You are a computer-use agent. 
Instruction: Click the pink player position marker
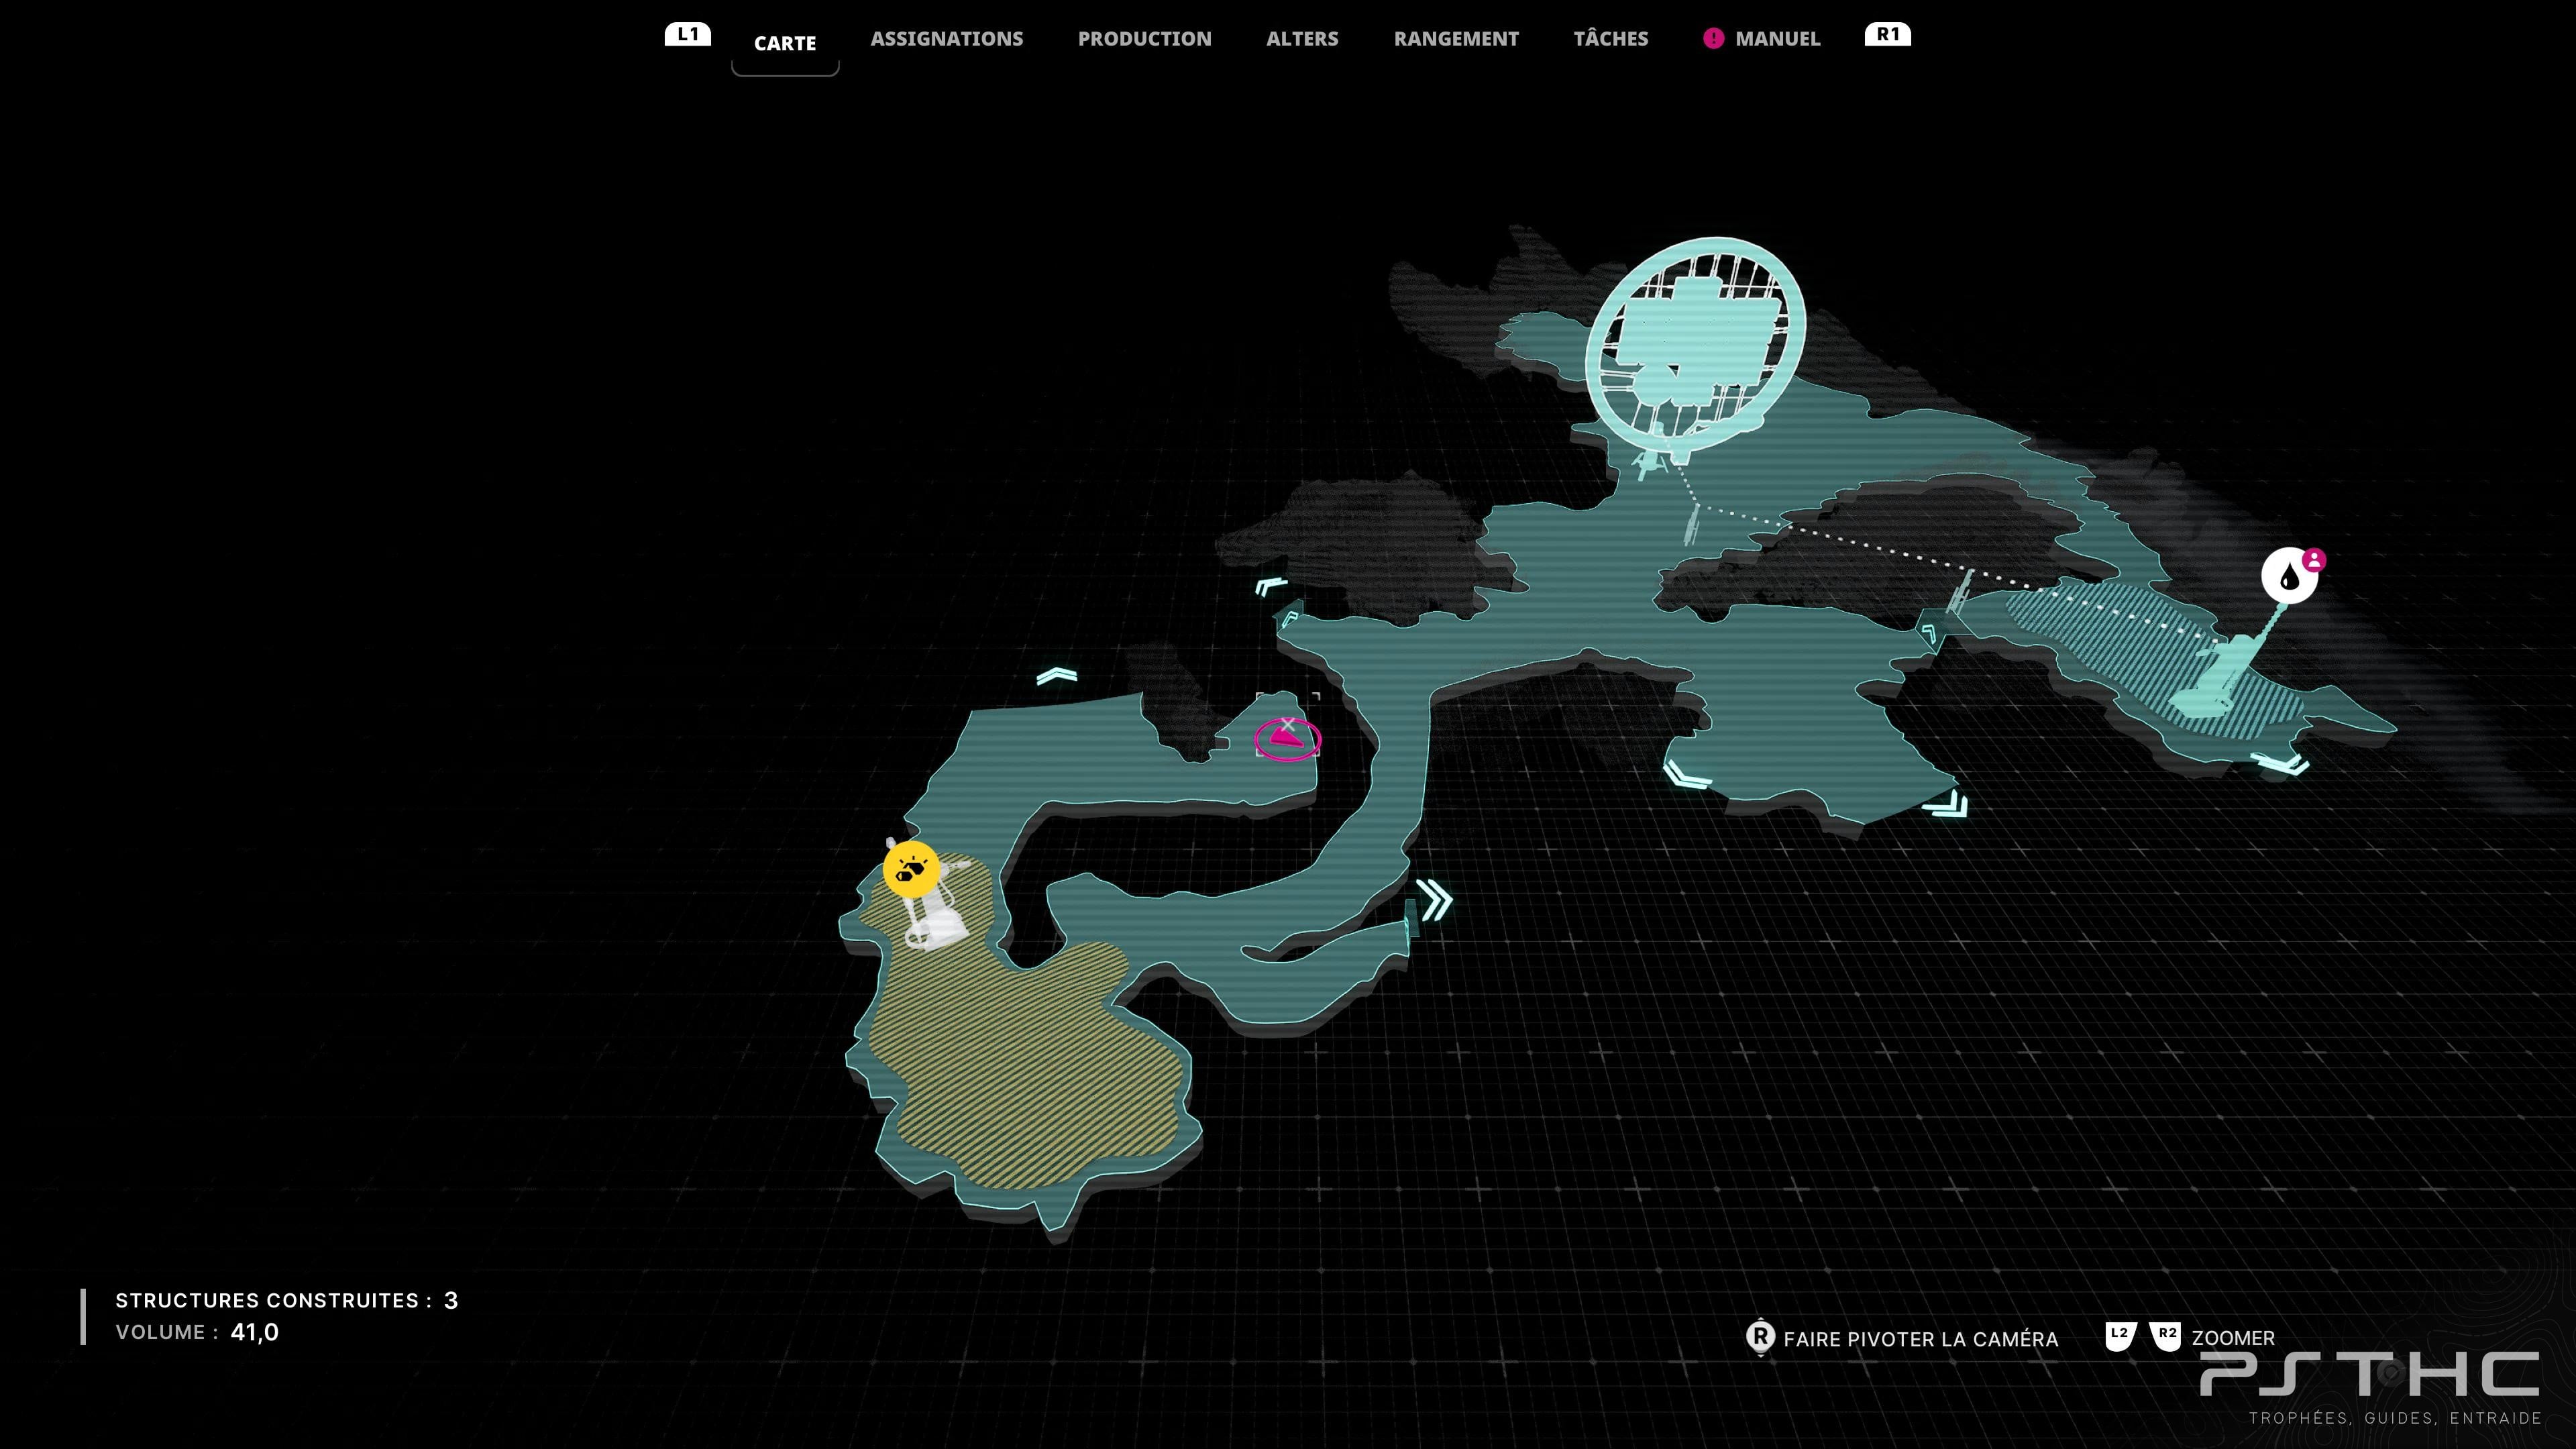coord(1288,739)
